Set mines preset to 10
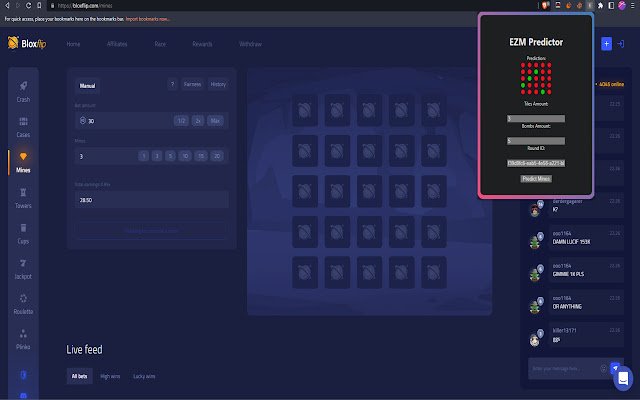The height and width of the screenshot is (400, 640). 185,156
